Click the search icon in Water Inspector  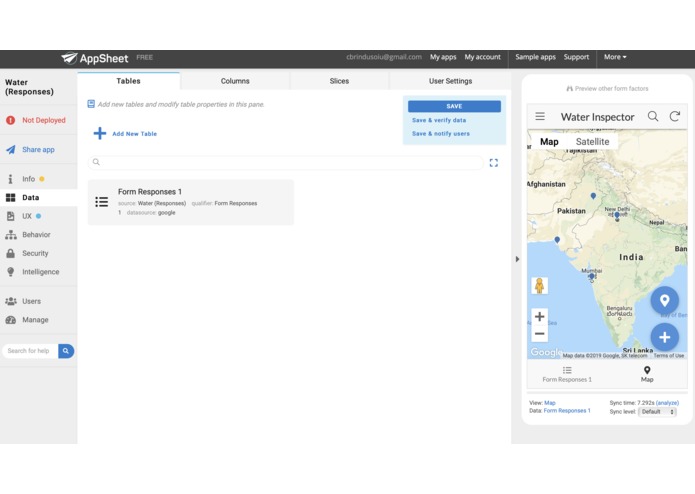pos(653,117)
